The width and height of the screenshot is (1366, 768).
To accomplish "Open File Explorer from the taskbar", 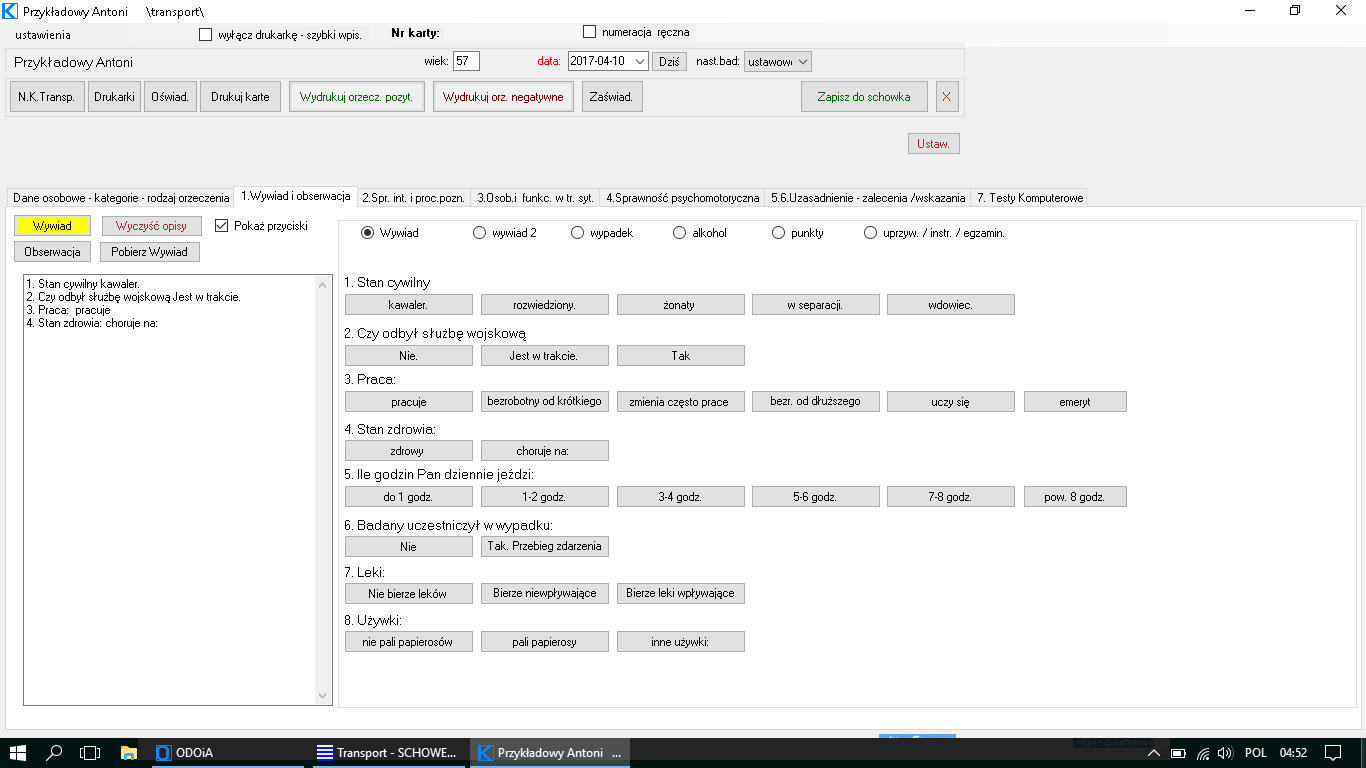I will (x=128, y=752).
